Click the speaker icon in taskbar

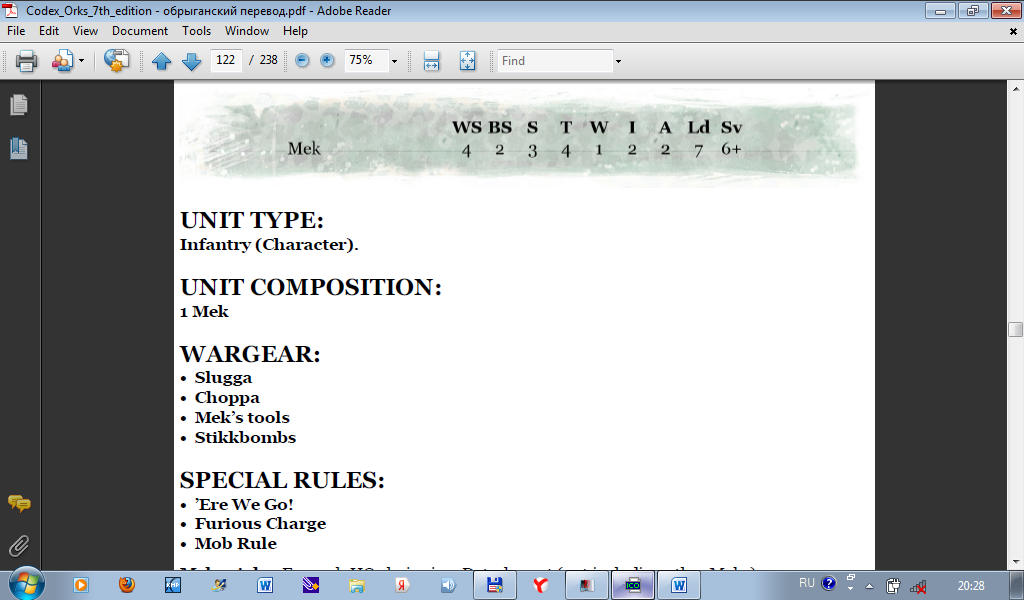pyautogui.click(x=448, y=585)
